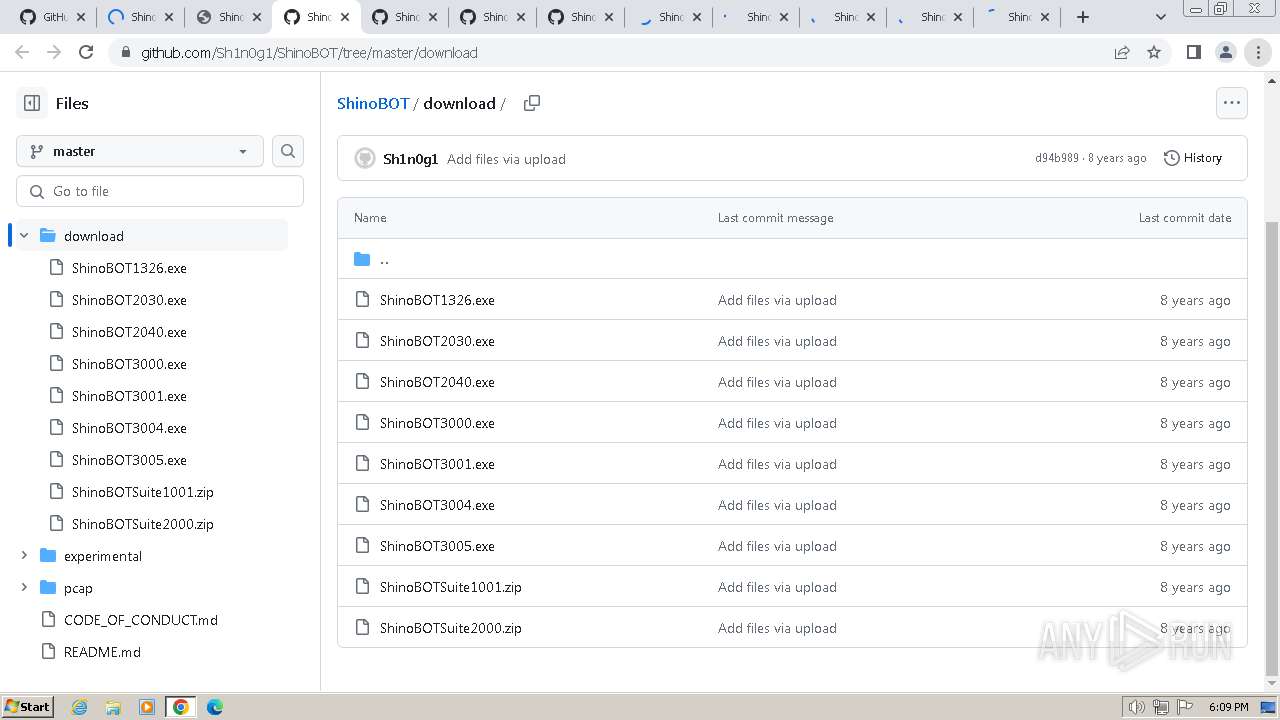Open commit message for ShinoBOT2030.exe row
The height and width of the screenshot is (720, 1280).
click(777, 341)
